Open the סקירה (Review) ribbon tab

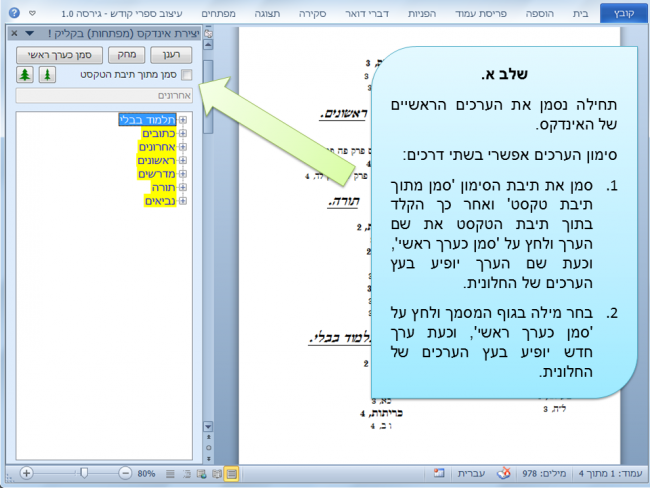coord(313,13)
